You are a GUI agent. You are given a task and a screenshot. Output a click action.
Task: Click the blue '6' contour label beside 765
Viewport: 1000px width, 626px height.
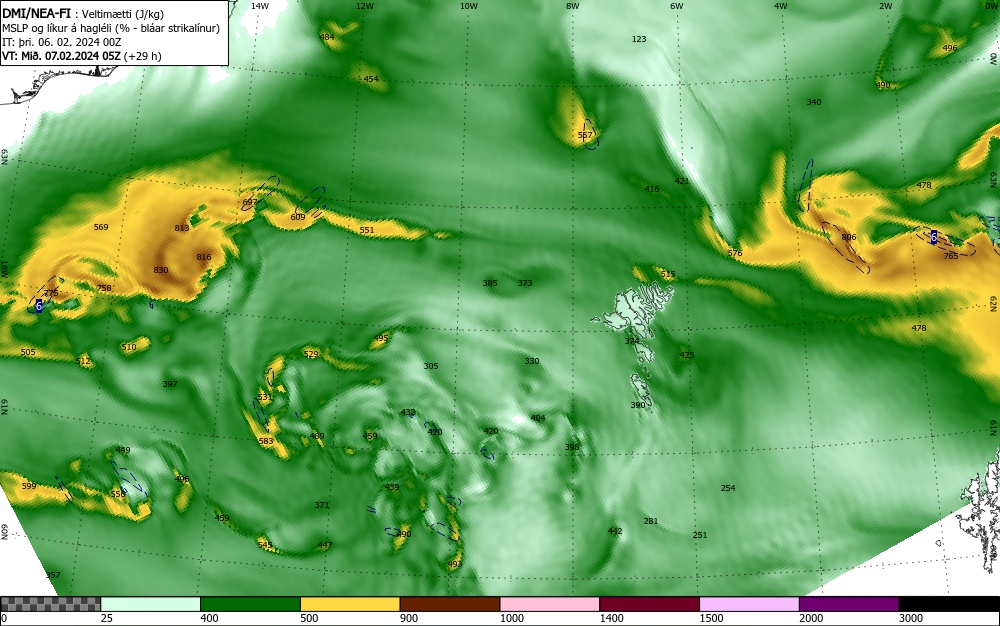coord(934,237)
